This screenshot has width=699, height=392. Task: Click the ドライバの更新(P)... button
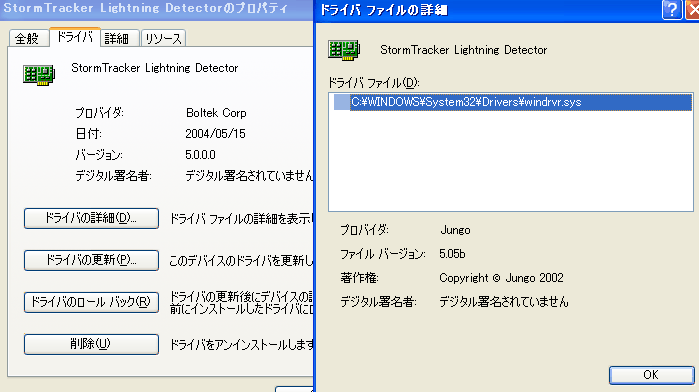[x=91, y=260]
